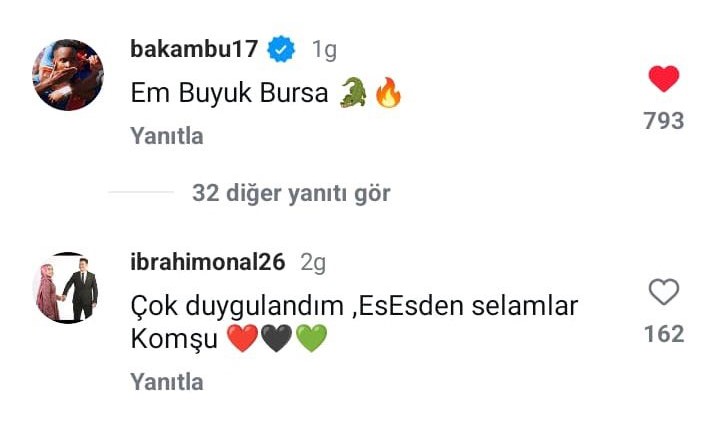Expand '32 diğer yanıtı gör' replies

(x=291, y=193)
